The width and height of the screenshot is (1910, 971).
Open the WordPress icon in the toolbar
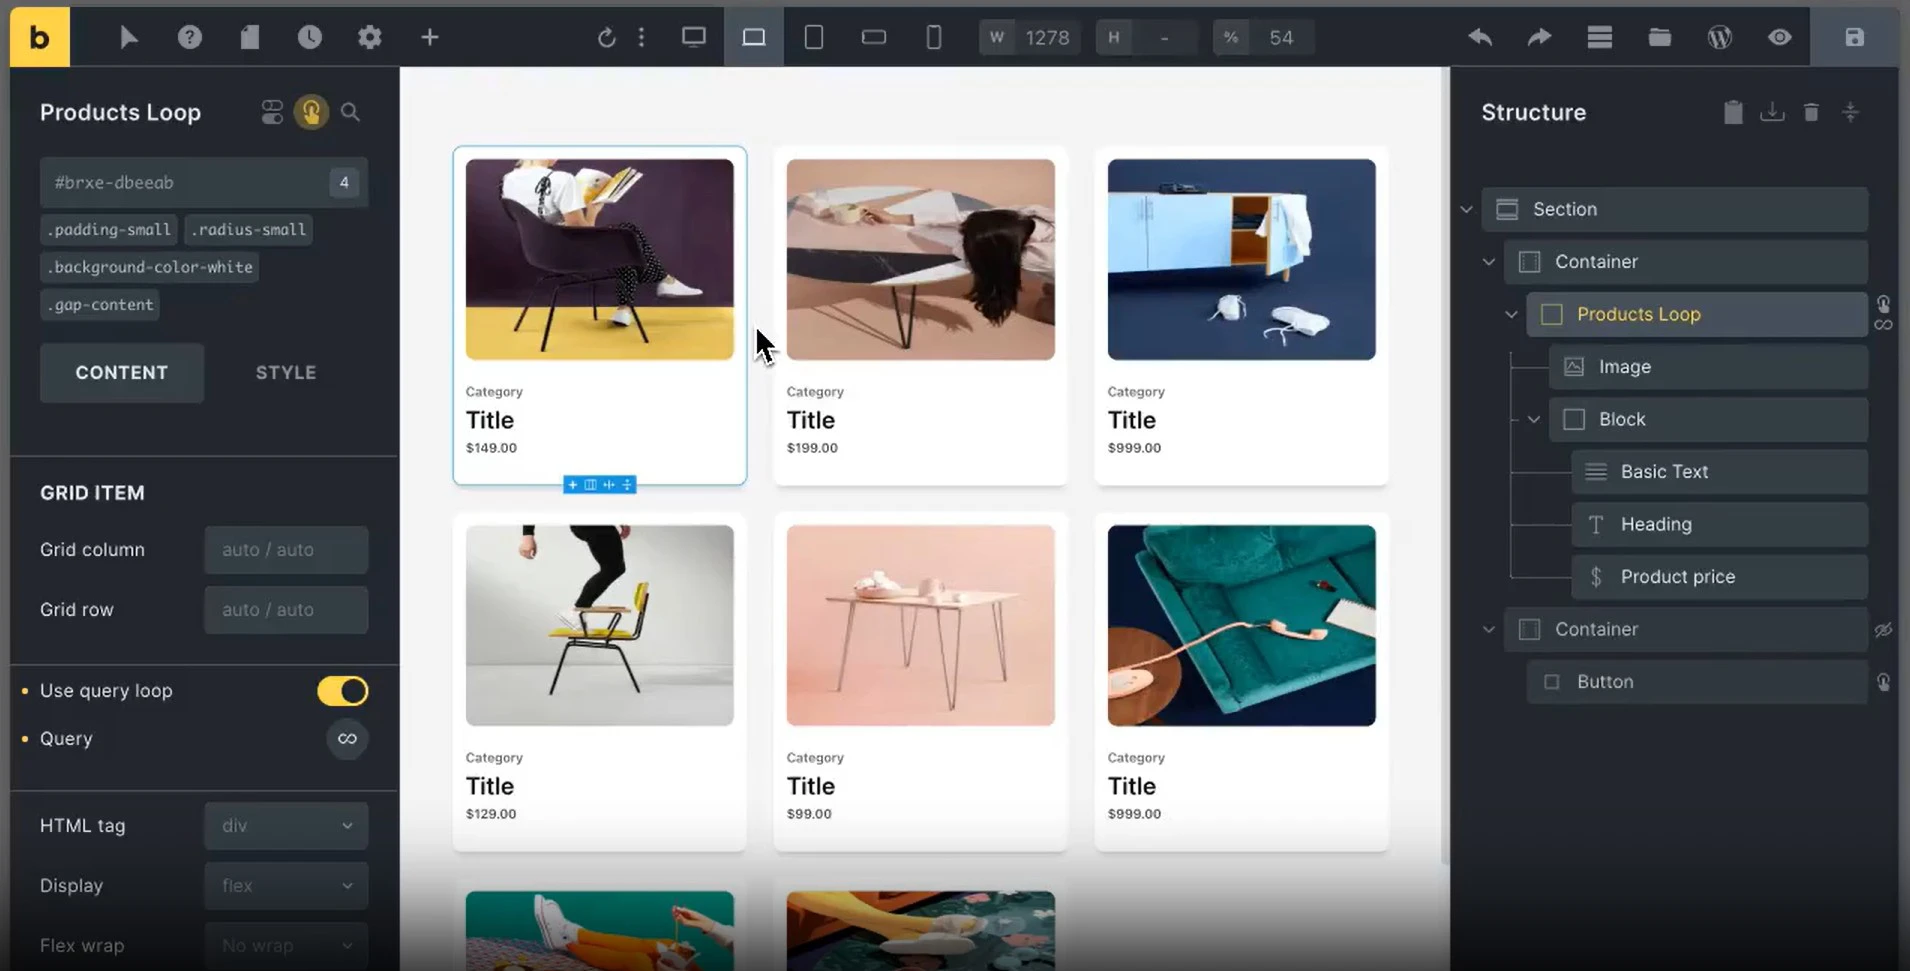[x=1720, y=37]
